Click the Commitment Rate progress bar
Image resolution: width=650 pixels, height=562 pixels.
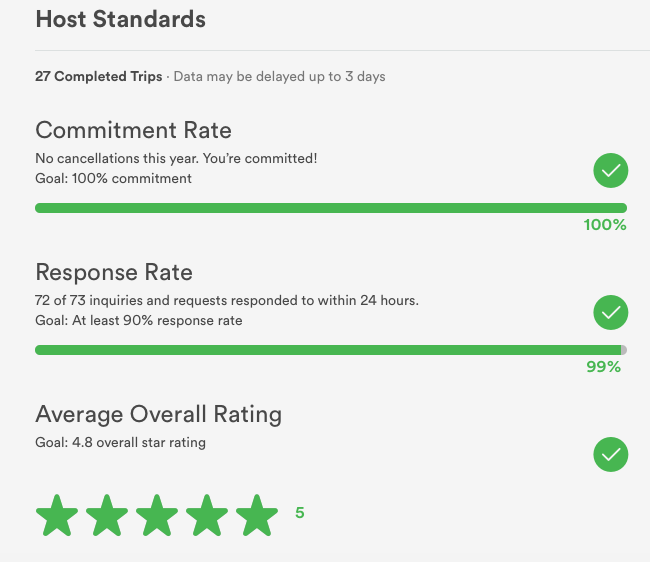tap(330, 208)
